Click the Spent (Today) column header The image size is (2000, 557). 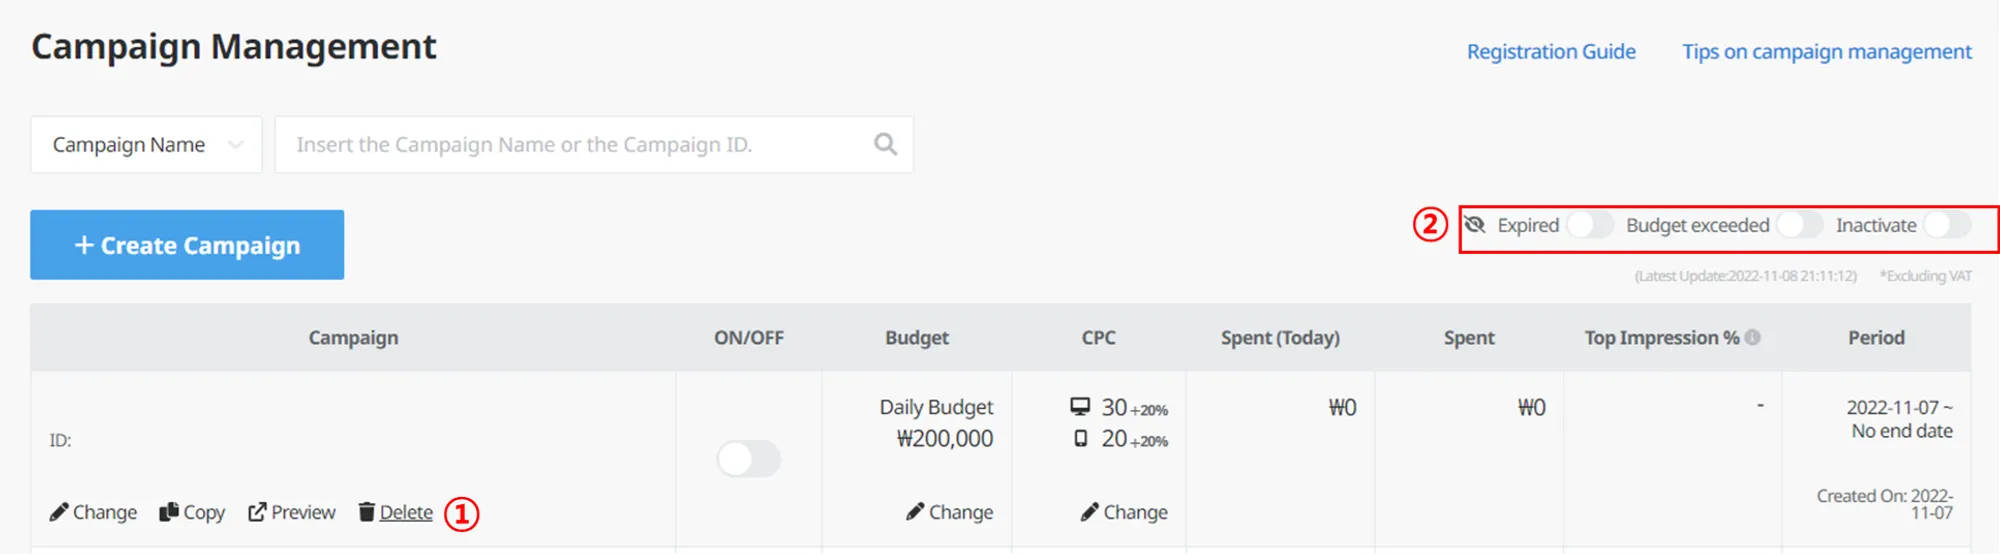[1280, 338]
